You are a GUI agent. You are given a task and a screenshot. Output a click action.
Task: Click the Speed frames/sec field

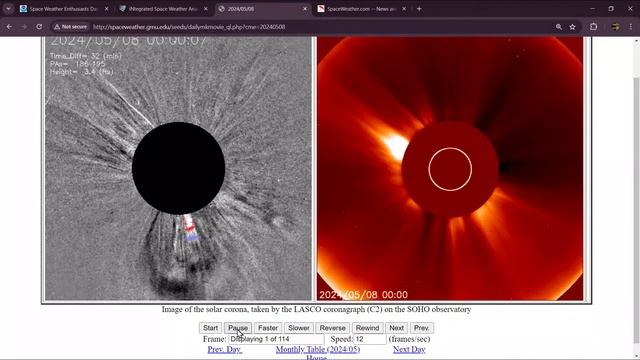tap(370, 339)
